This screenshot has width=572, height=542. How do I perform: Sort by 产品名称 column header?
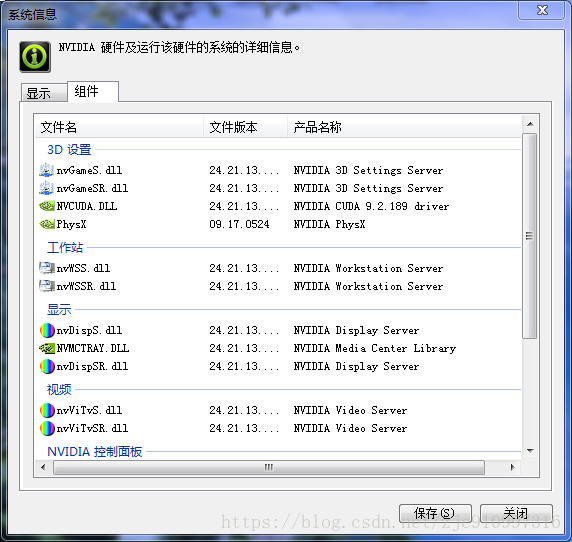click(404, 127)
